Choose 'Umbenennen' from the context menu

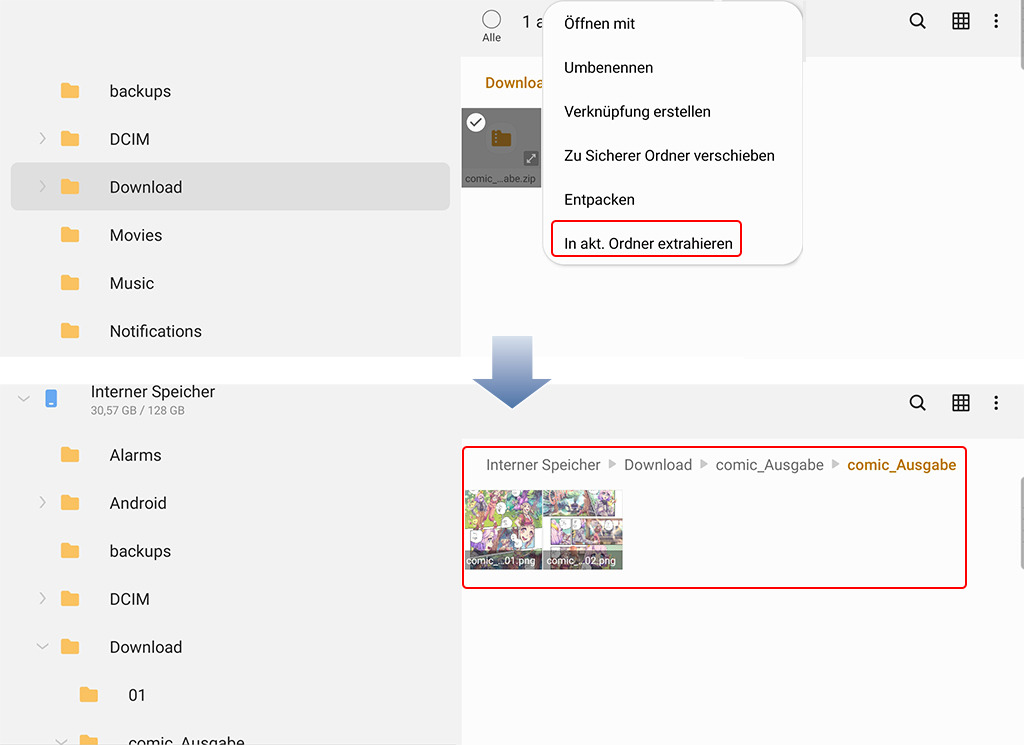tap(608, 67)
